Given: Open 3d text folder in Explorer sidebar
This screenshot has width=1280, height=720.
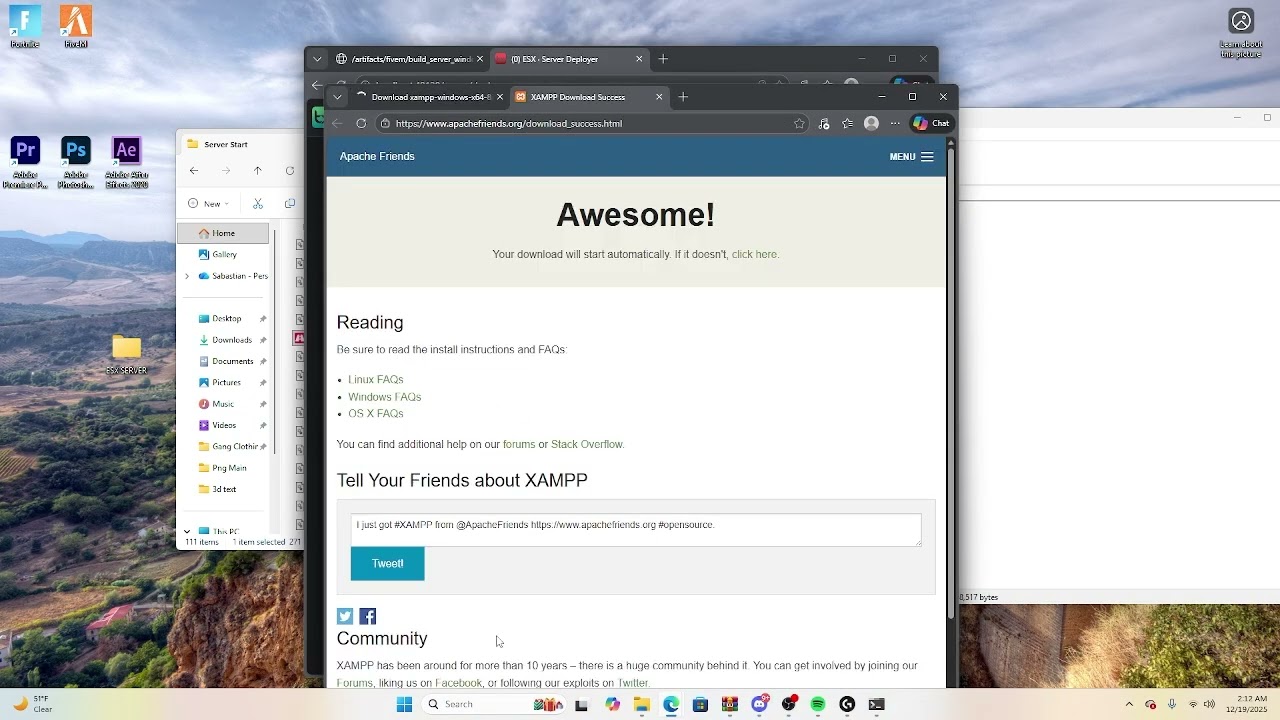Looking at the screenshot, I should [224, 489].
